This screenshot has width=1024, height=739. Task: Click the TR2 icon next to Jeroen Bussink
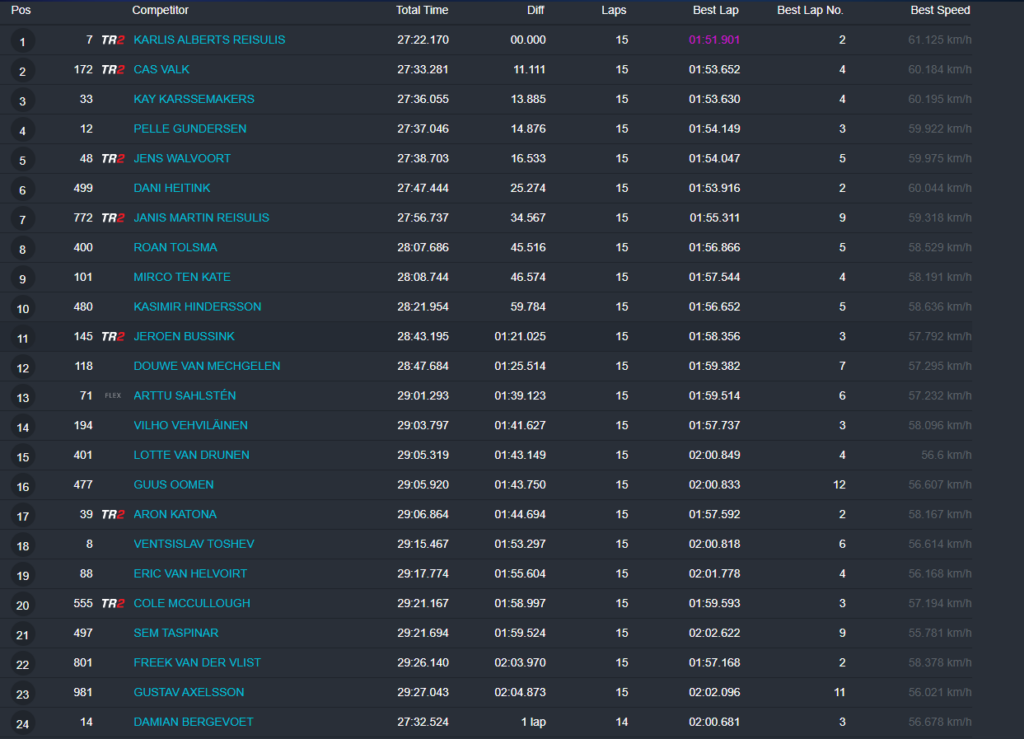(x=113, y=337)
